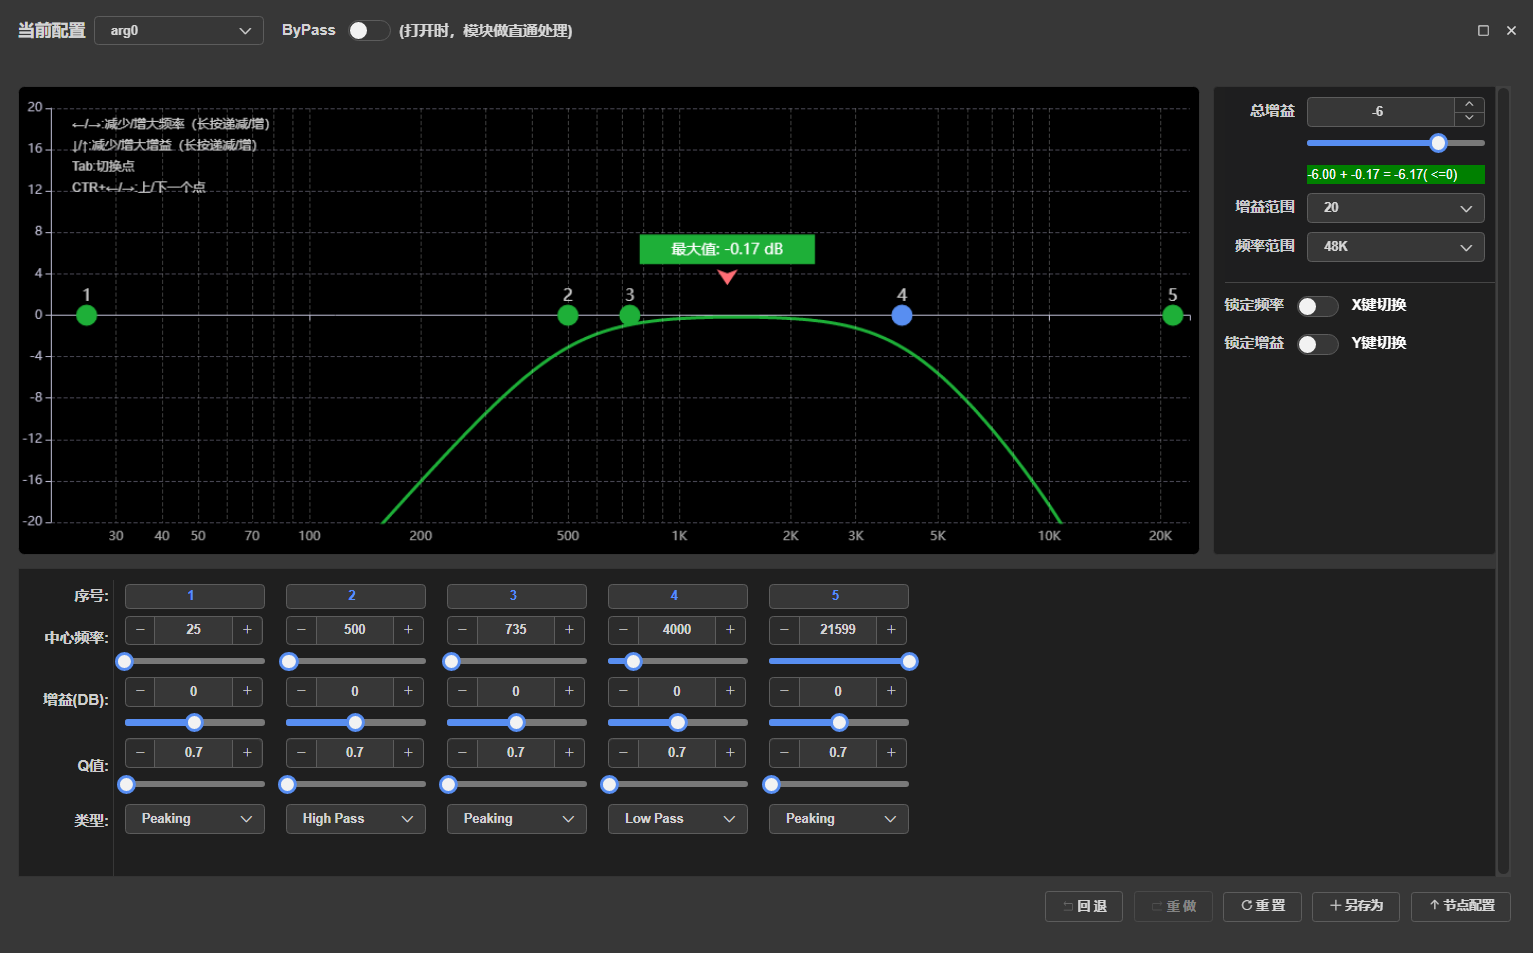Increase band 5 Q value with plus
The height and width of the screenshot is (953, 1533).
[891, 753]
